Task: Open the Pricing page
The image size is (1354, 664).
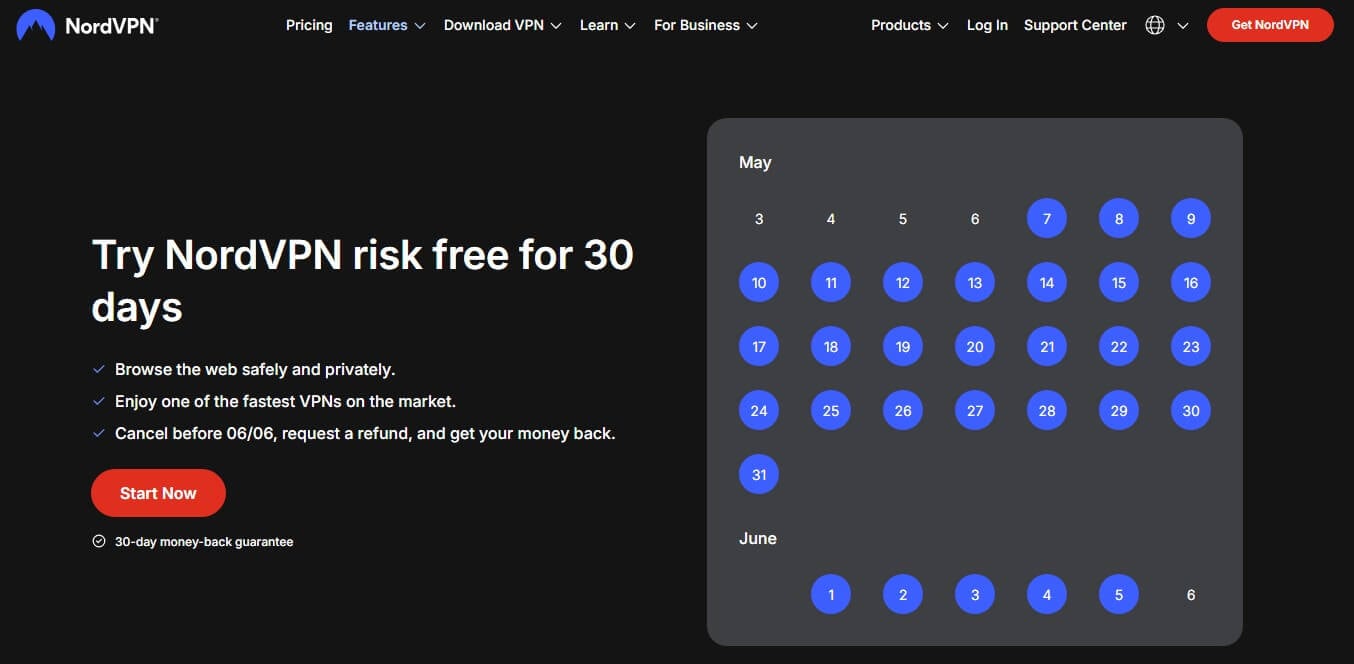Action: (x=309, y=25)
